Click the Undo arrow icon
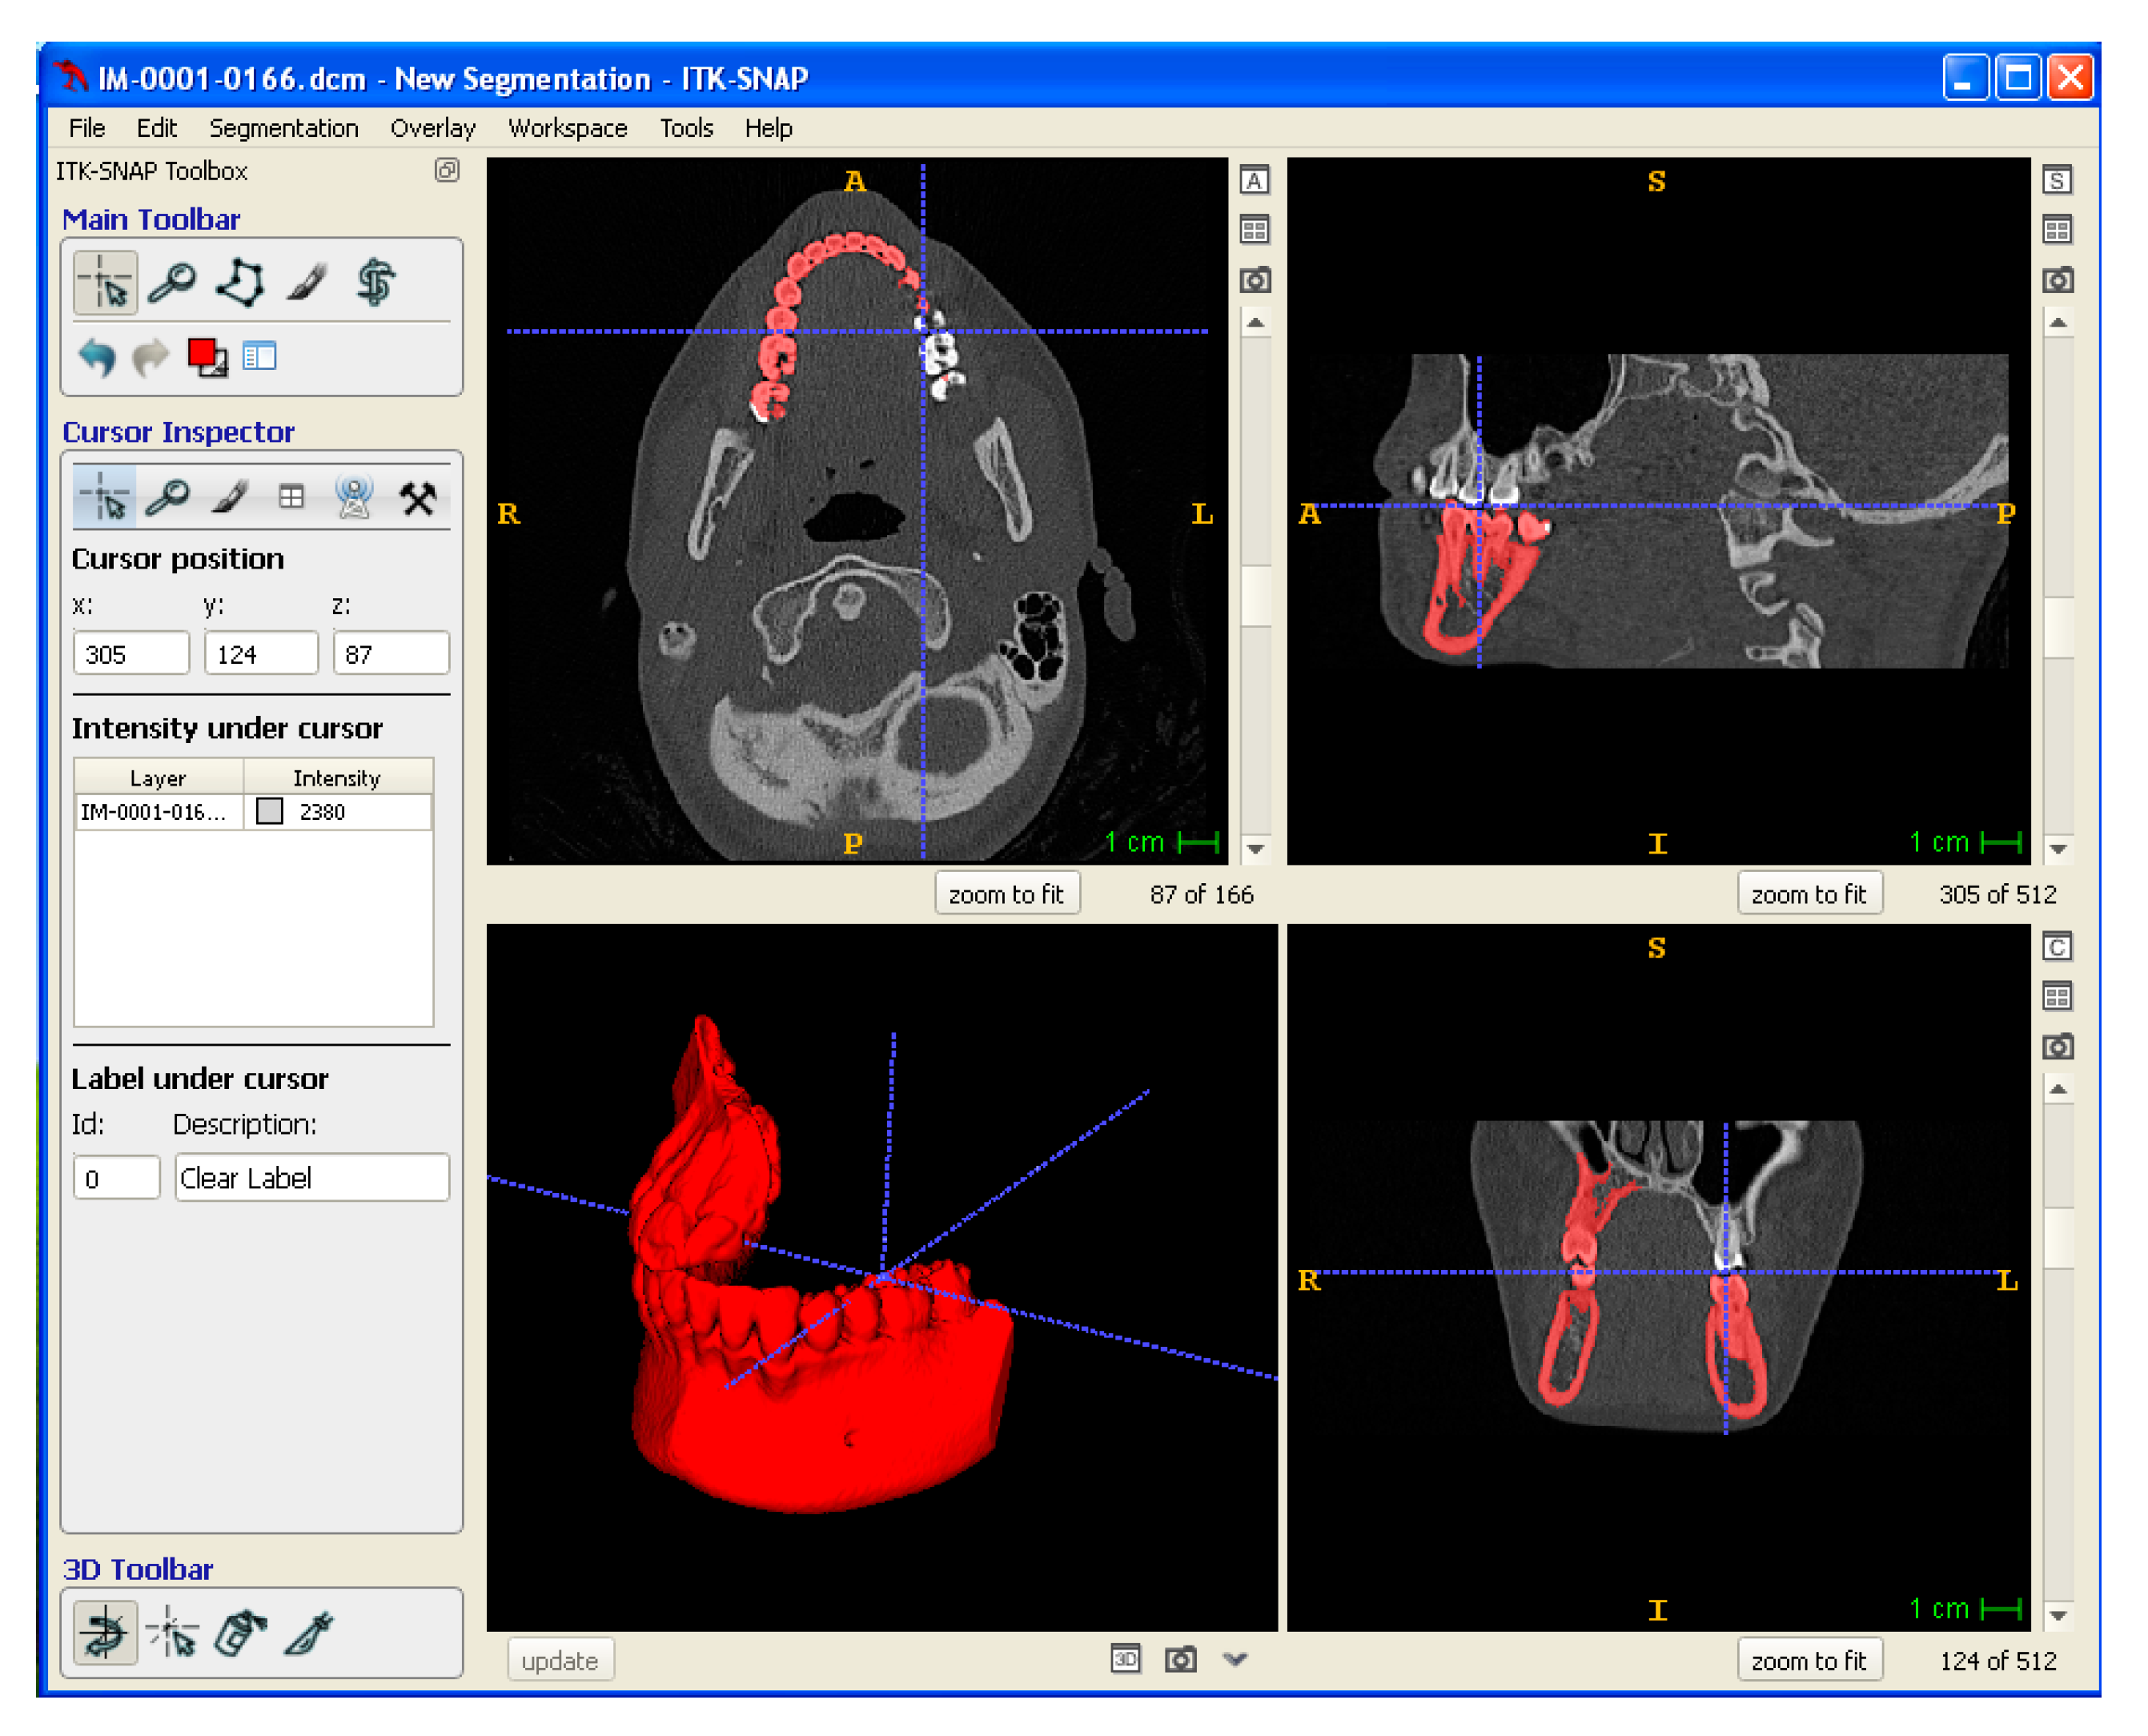The width and height of the screenshot is (2148, 1736). click(x=97, y=357)
